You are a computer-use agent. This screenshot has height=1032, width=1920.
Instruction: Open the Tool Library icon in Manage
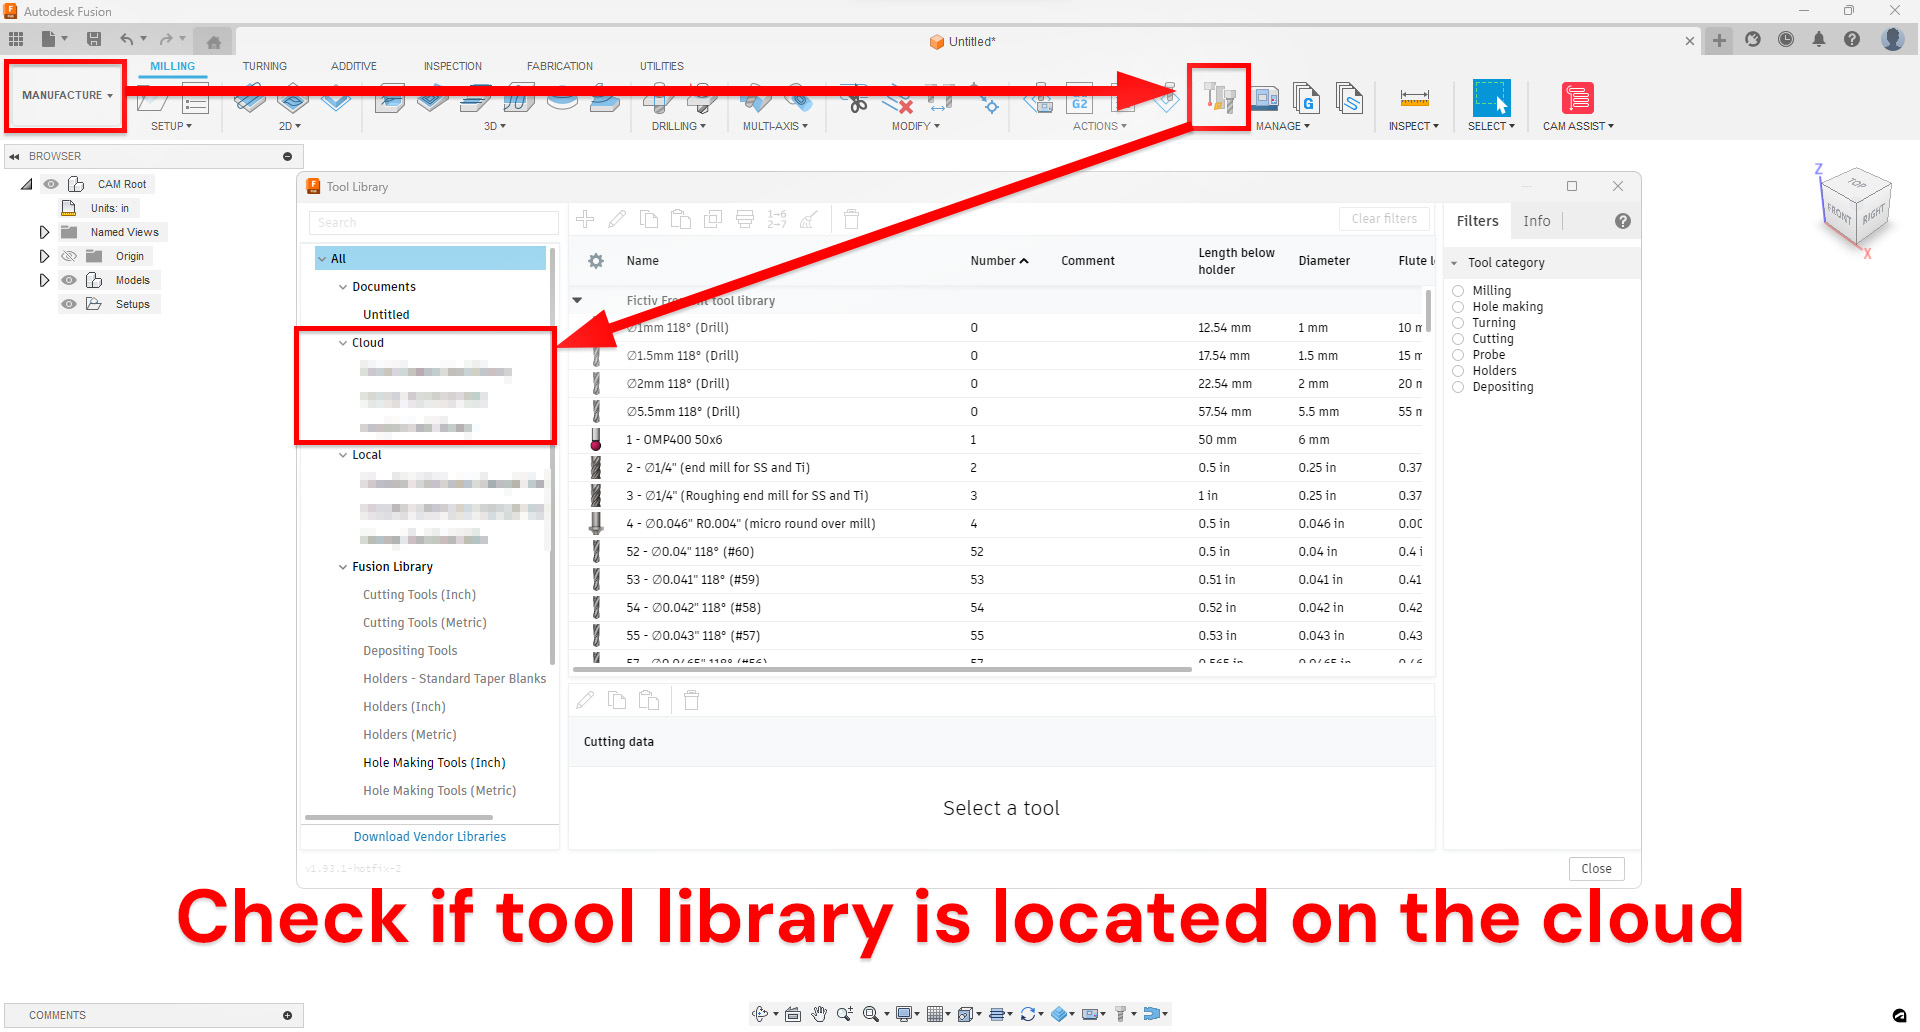coord(1219,98)
